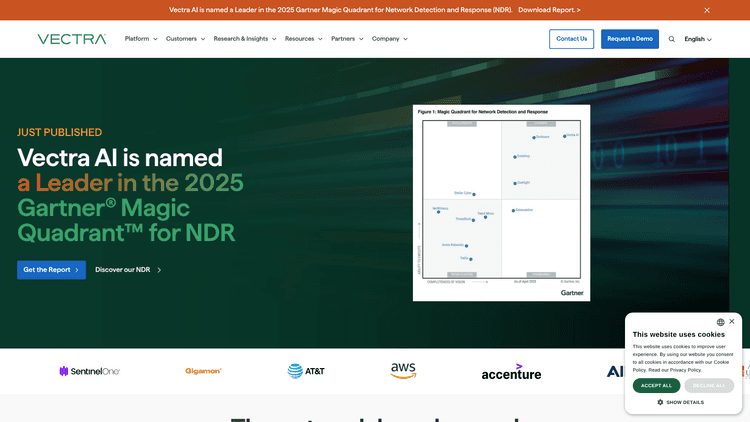This screenshot has height=422, width=750.
Task: Click the globe language icon in cookie popup
Action: click(720, 322)
